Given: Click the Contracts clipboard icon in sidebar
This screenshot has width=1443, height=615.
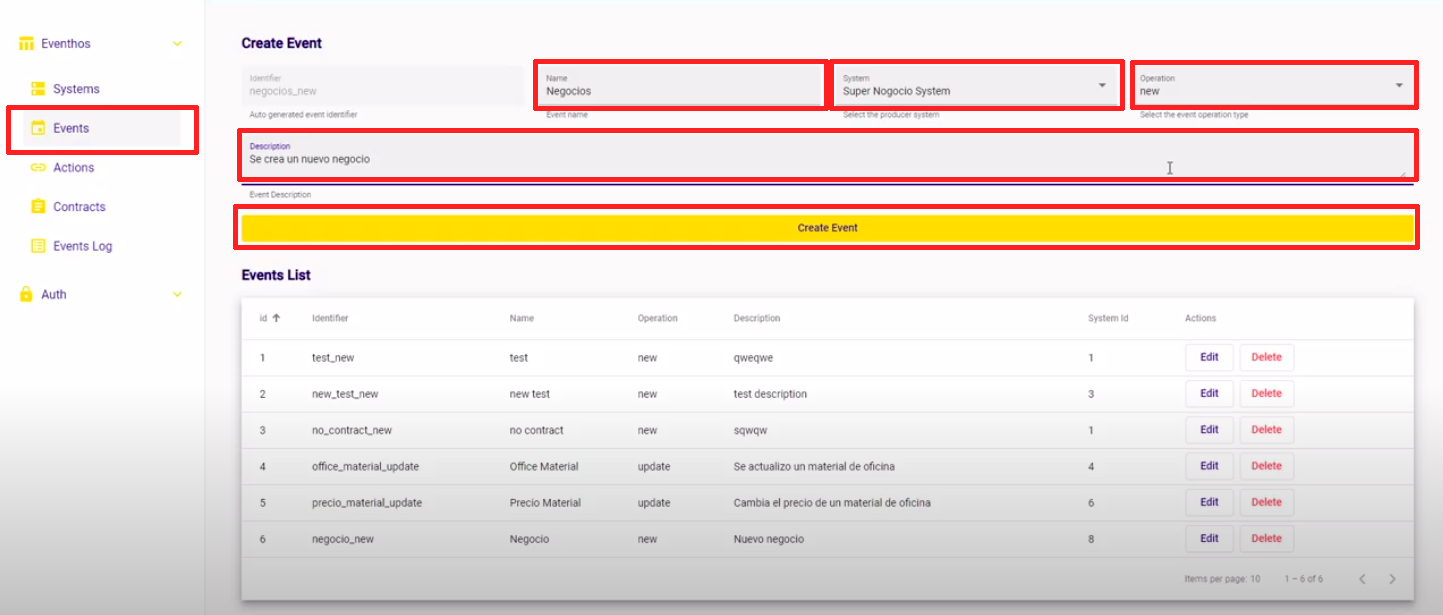Looking at the screenshot, I should tap(38, 207).
